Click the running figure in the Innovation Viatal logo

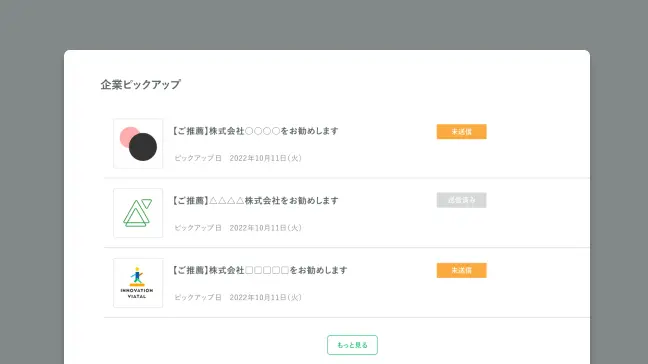coord(137,276)
